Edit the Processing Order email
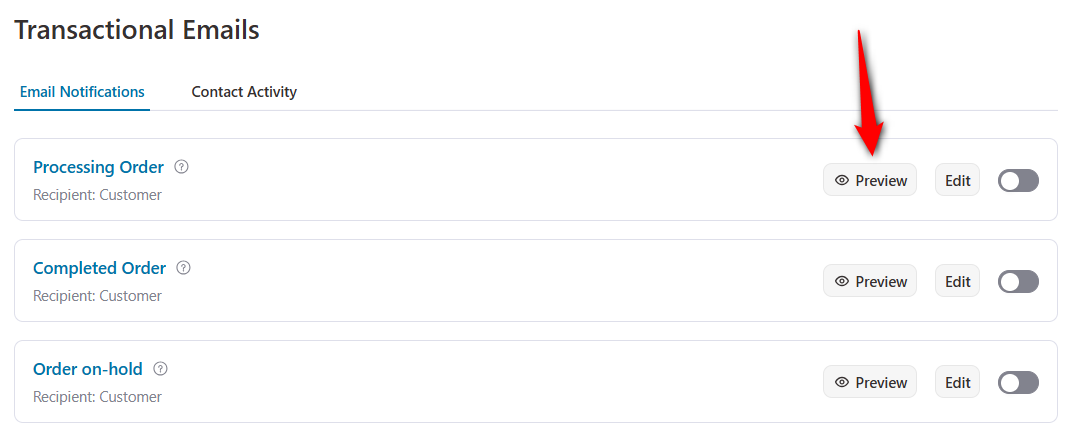1069x438 pixels. [957, 180]
